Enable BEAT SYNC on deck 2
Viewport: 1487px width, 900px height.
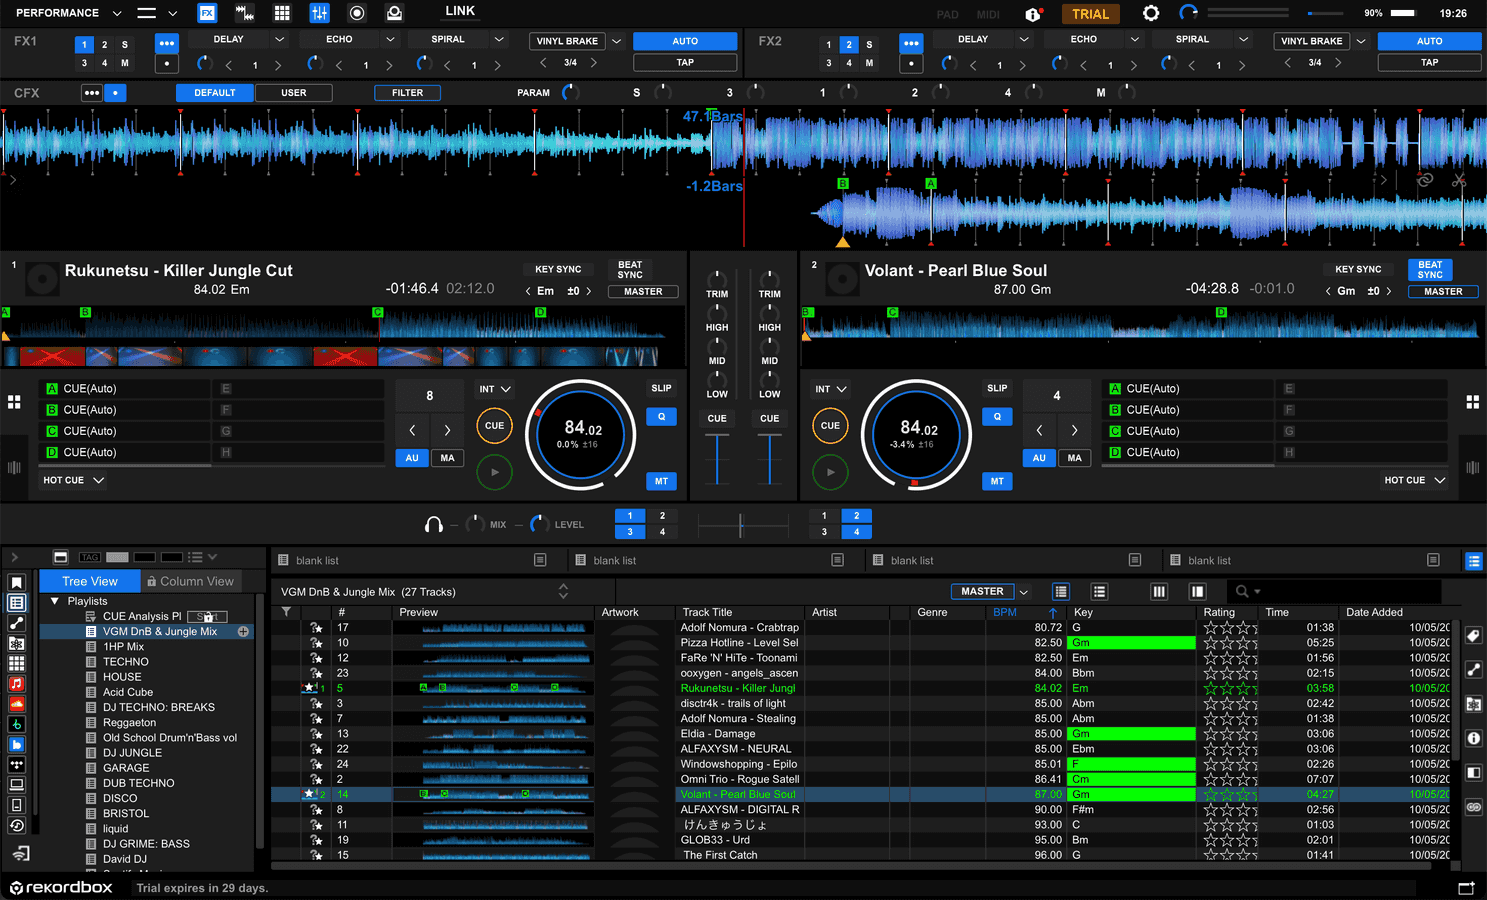coord(1429,270)
